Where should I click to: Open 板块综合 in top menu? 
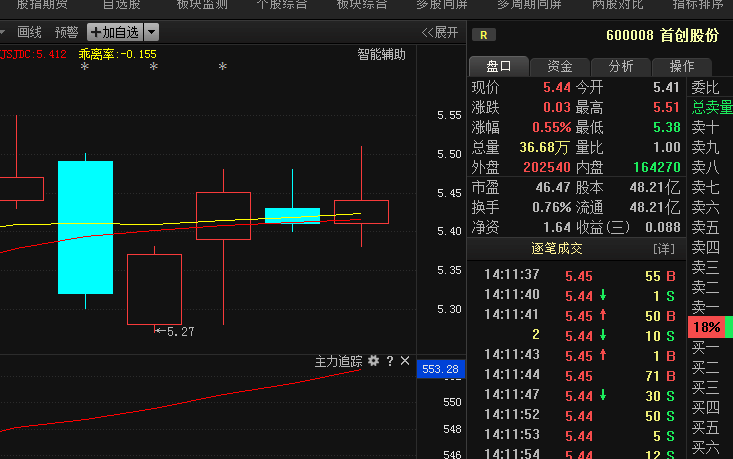pyautogui.click(x=362, y=5)
